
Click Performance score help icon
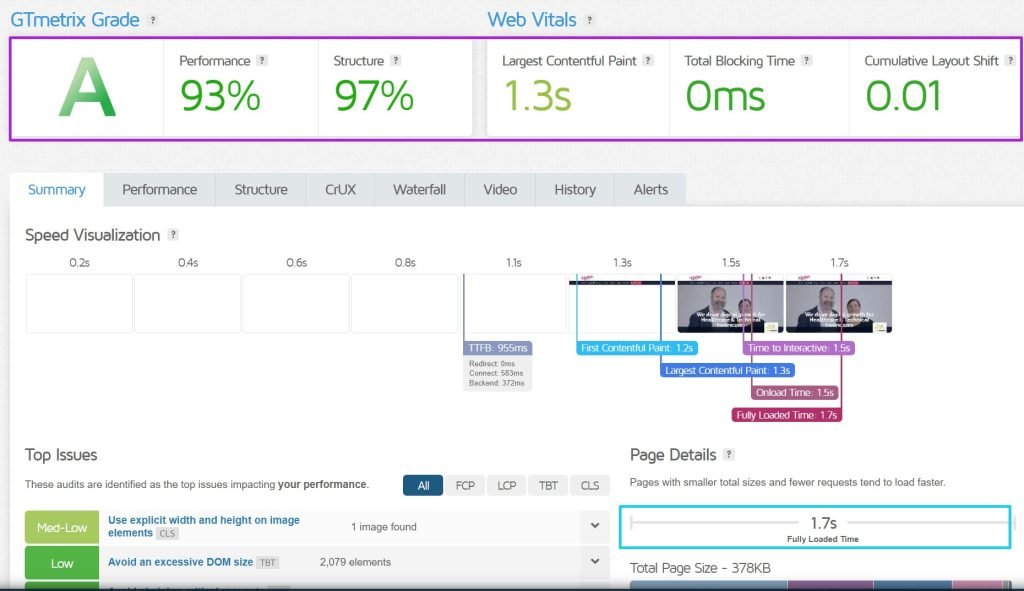(x=262, y=61)
